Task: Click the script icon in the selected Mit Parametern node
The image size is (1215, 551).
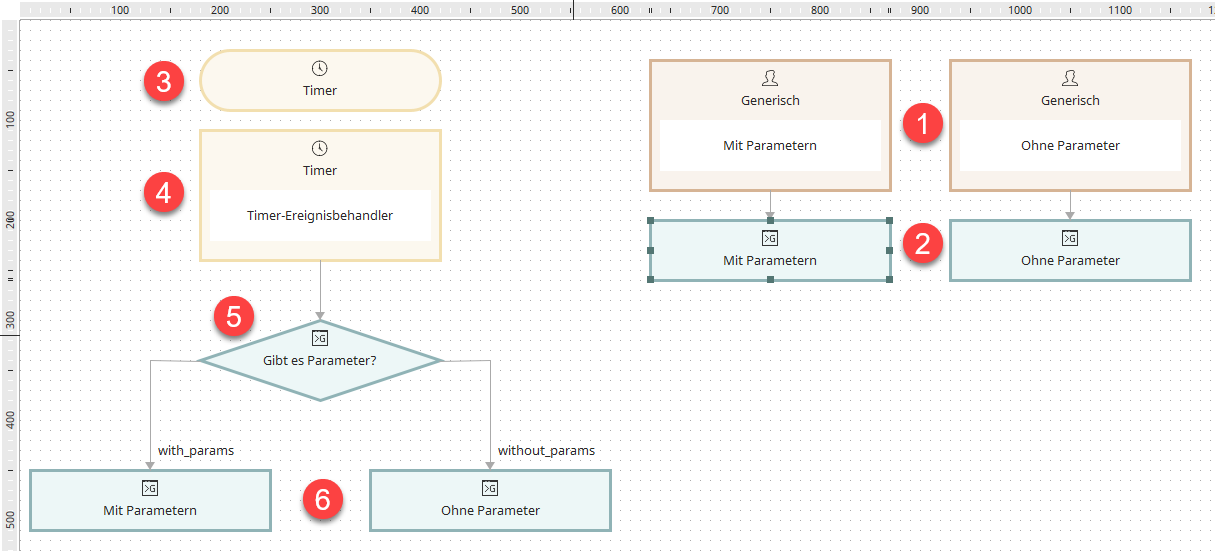Action: [x=770, y=238]
